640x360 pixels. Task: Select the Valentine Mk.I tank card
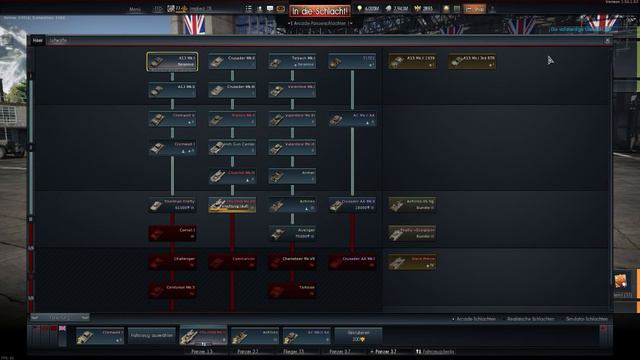pyautogui.click(x=292, y=90)
